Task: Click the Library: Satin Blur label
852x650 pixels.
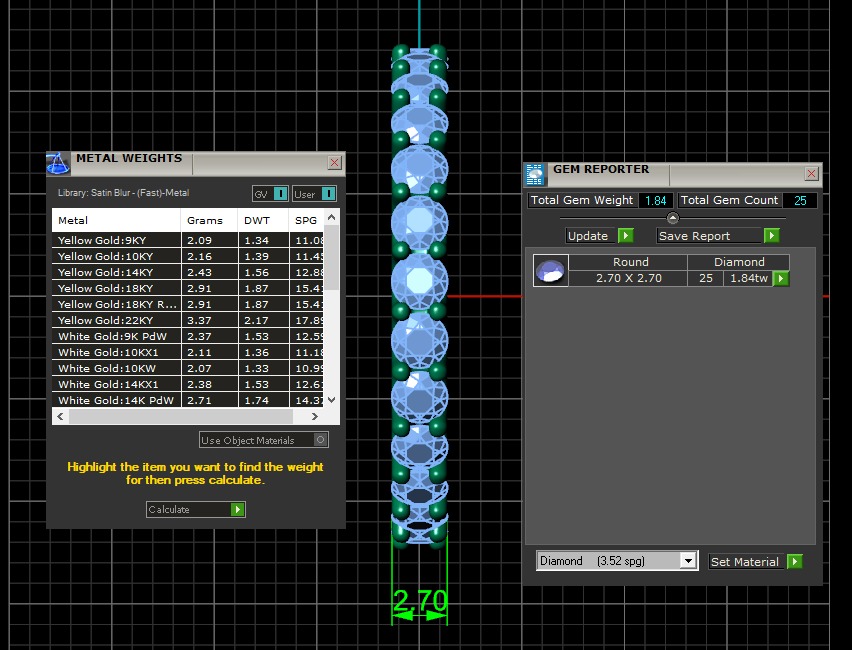Action: coord(123,193)
